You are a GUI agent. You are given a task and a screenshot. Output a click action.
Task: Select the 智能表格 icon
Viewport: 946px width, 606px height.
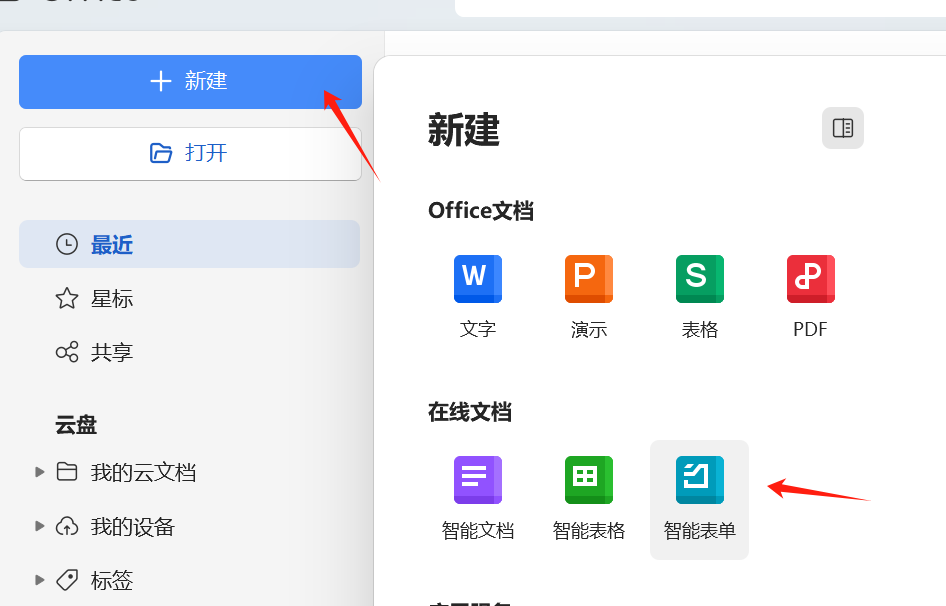tap(588, 480)
